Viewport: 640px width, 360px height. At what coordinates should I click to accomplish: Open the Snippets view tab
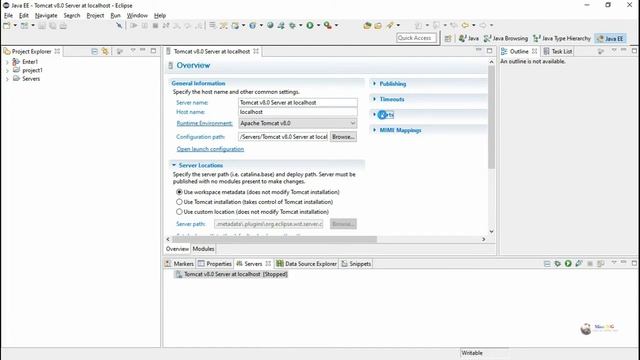356,264
